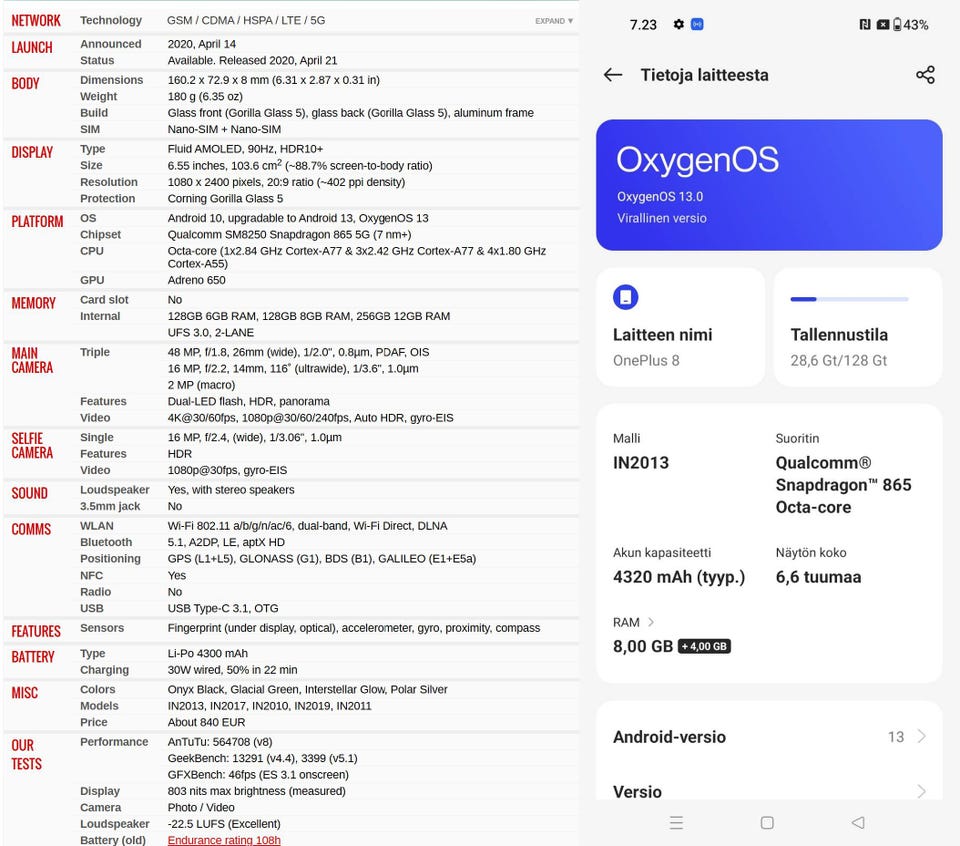
Task: Click the About 840 EUR price value
Action: tap(206, 722)
